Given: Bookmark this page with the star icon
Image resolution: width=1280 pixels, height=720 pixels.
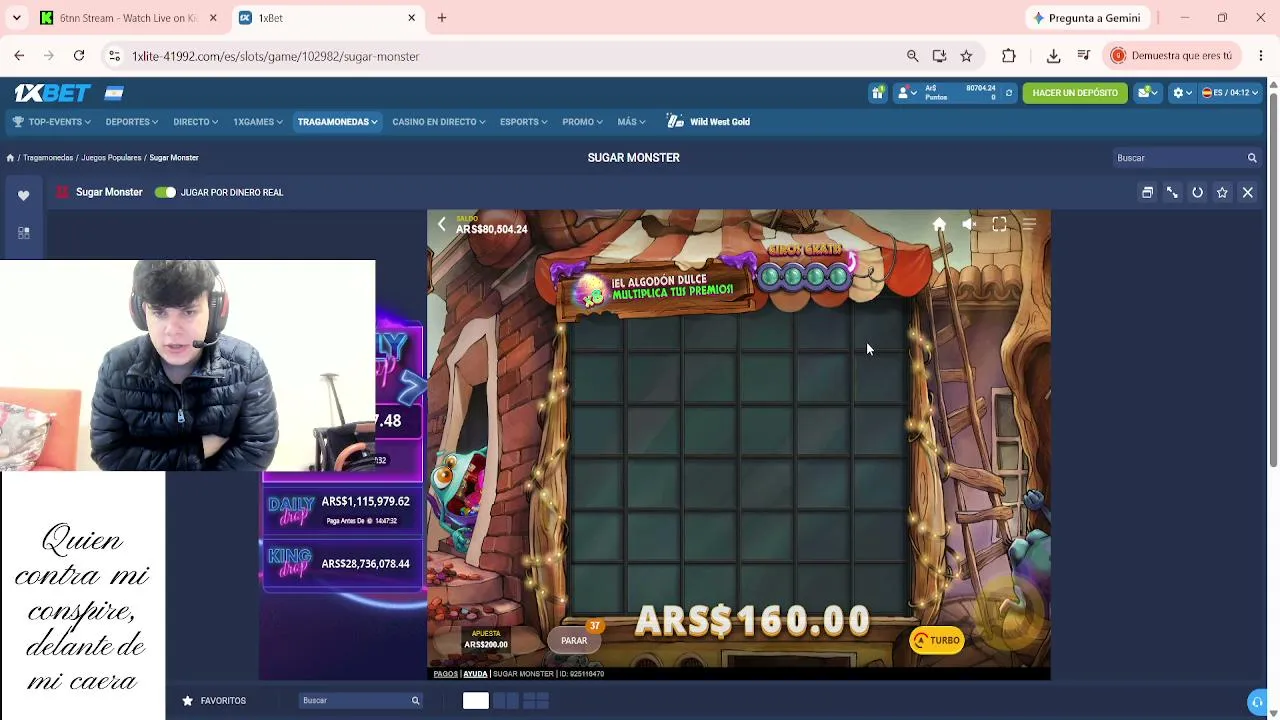Looking at the screenshot, I should coord(966,56).
